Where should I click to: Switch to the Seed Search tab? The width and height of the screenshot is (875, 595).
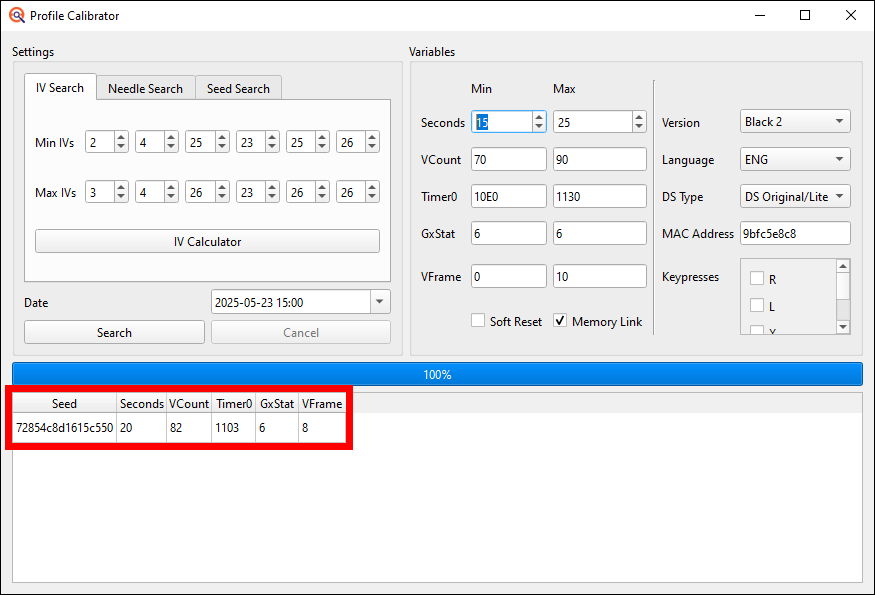tap(238, 89)
